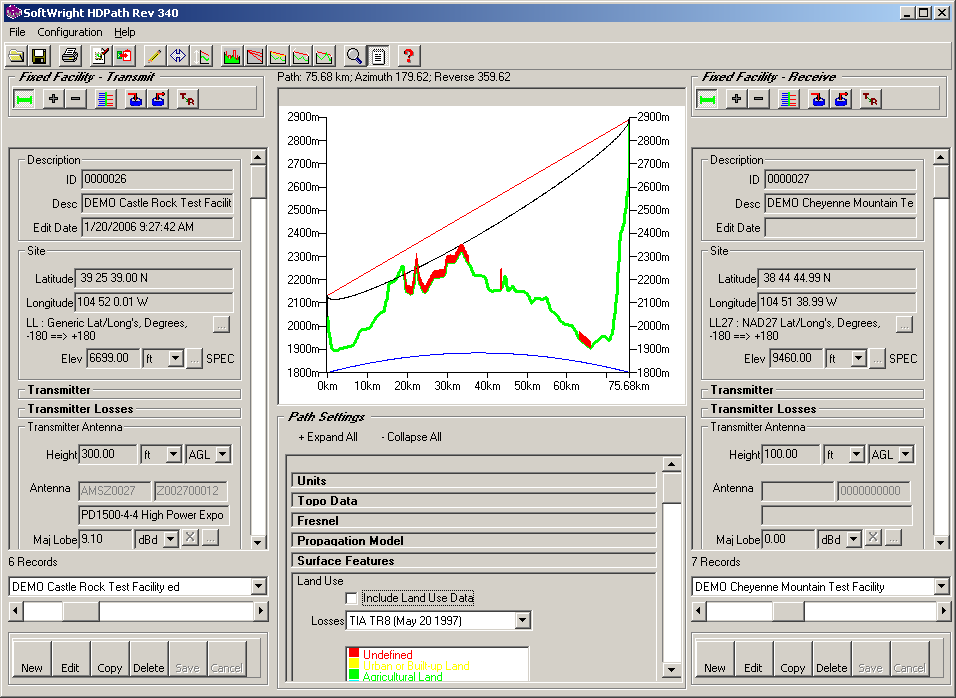Click the open folder toolbar icon
This screenshot has width=956, height=698.
16,56
